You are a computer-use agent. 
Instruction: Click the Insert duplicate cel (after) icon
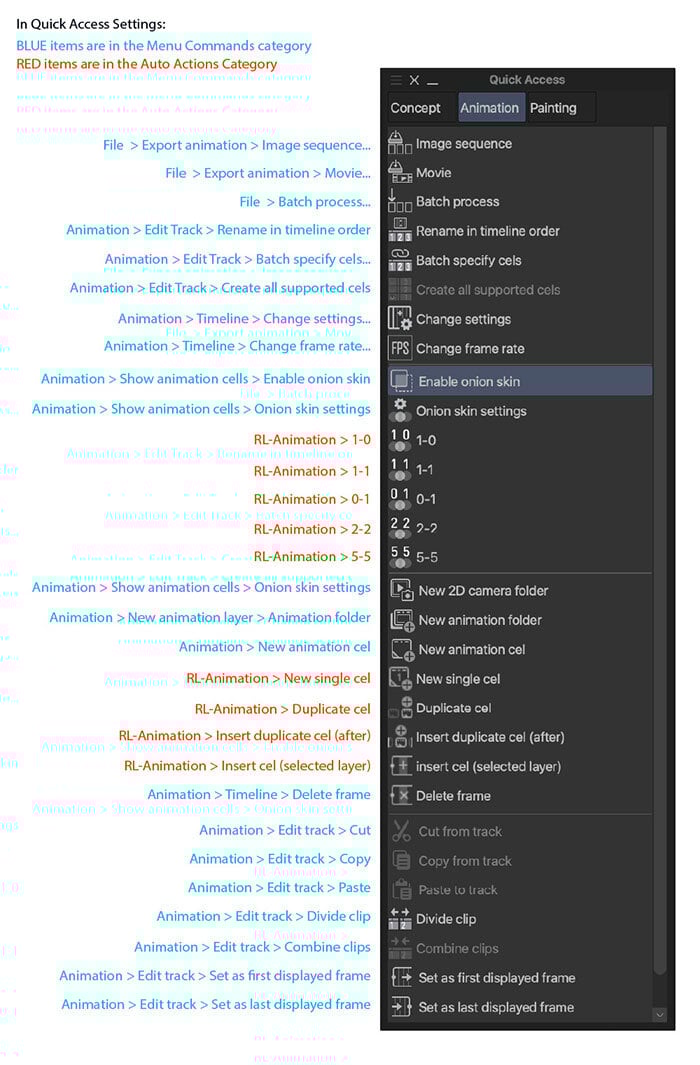tap(400, 737)
